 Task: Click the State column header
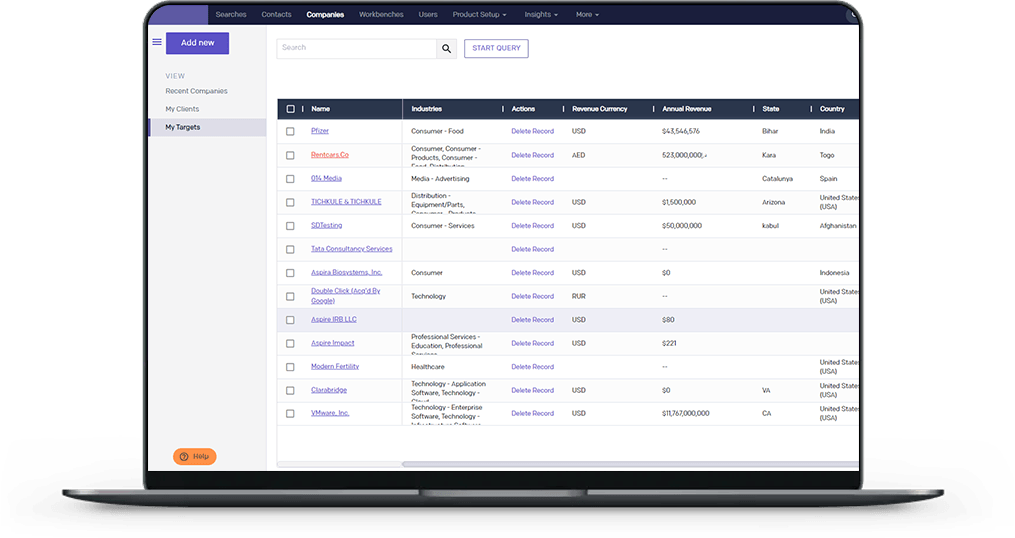[x=770, y=109]
